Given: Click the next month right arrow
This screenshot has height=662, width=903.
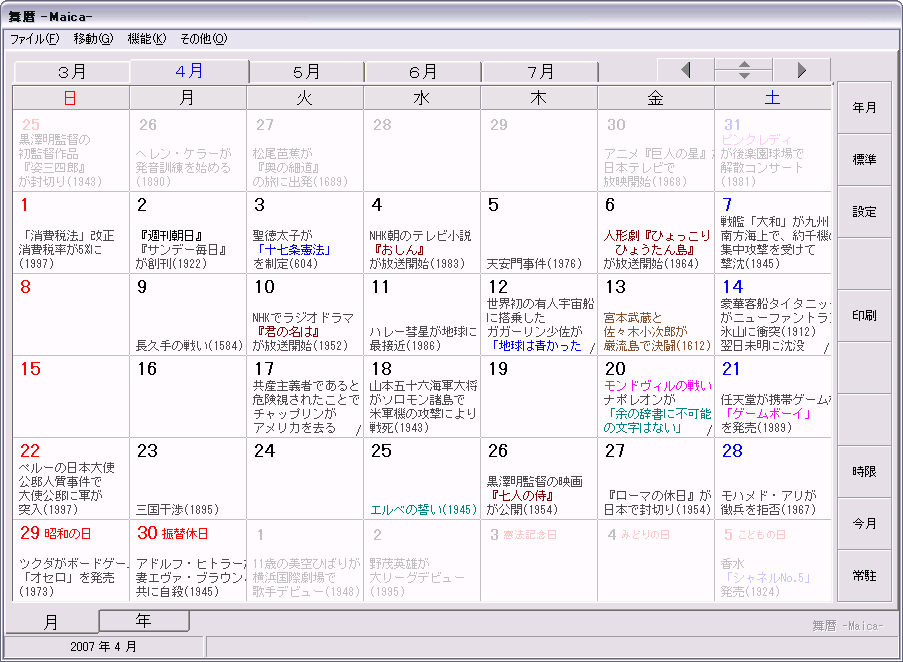Looking at the screenshot, I should point(802,70).
